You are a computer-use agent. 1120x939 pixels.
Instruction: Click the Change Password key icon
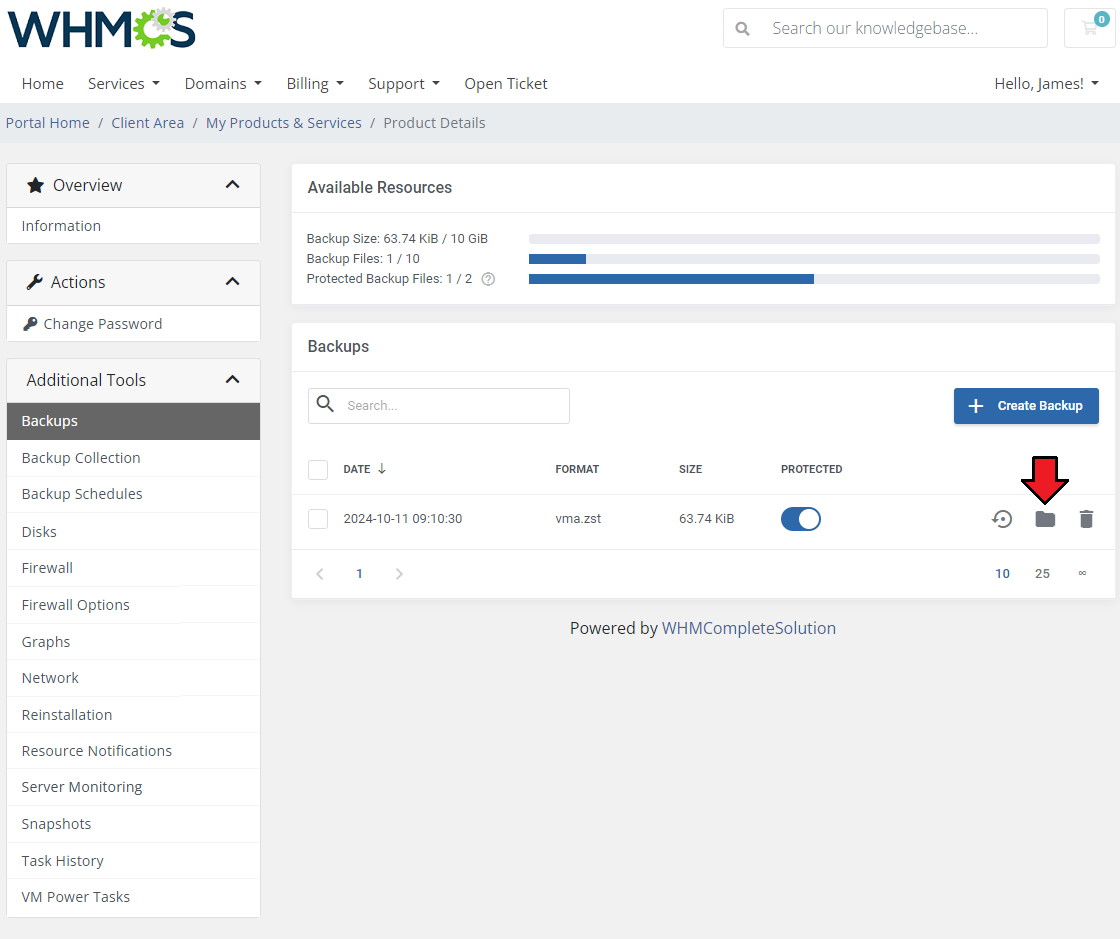[30, 324]
